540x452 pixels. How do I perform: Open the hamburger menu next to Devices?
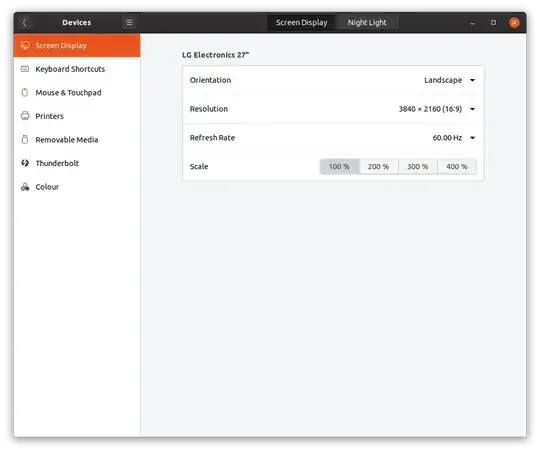129,23
